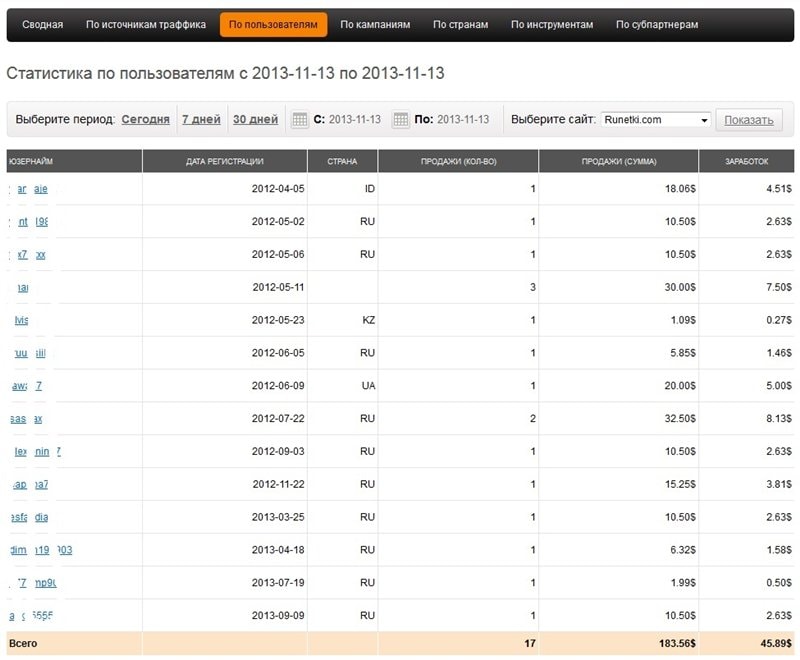Open the start date calendar icon
Screen dimensions: 800x660
click(x=299, y=120)
